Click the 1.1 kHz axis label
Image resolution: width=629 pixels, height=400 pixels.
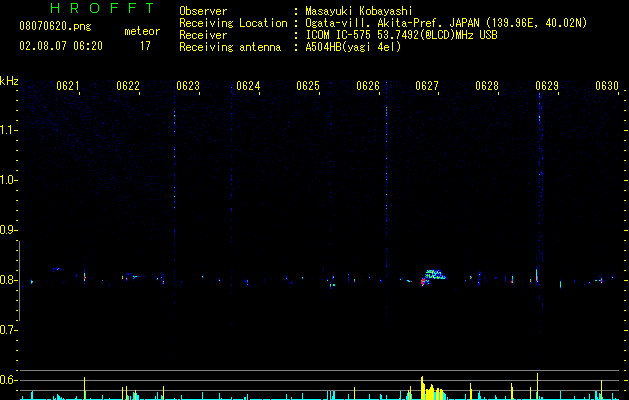tap(9, 130)
